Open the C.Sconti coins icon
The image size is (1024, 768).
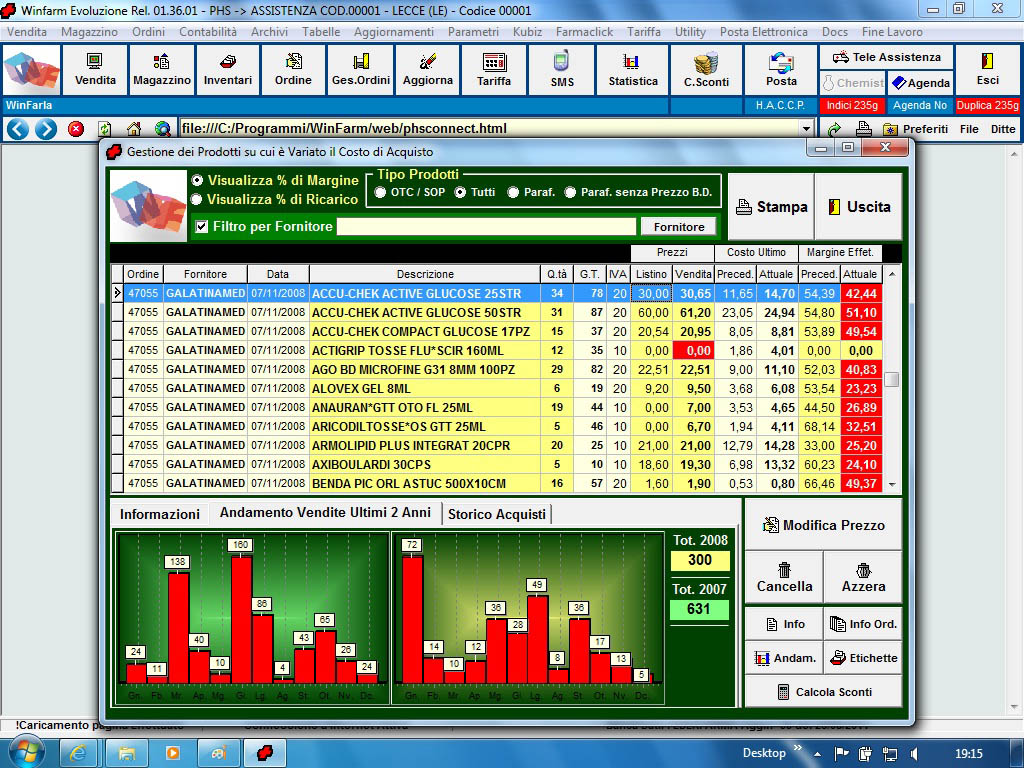pos(706,69)
